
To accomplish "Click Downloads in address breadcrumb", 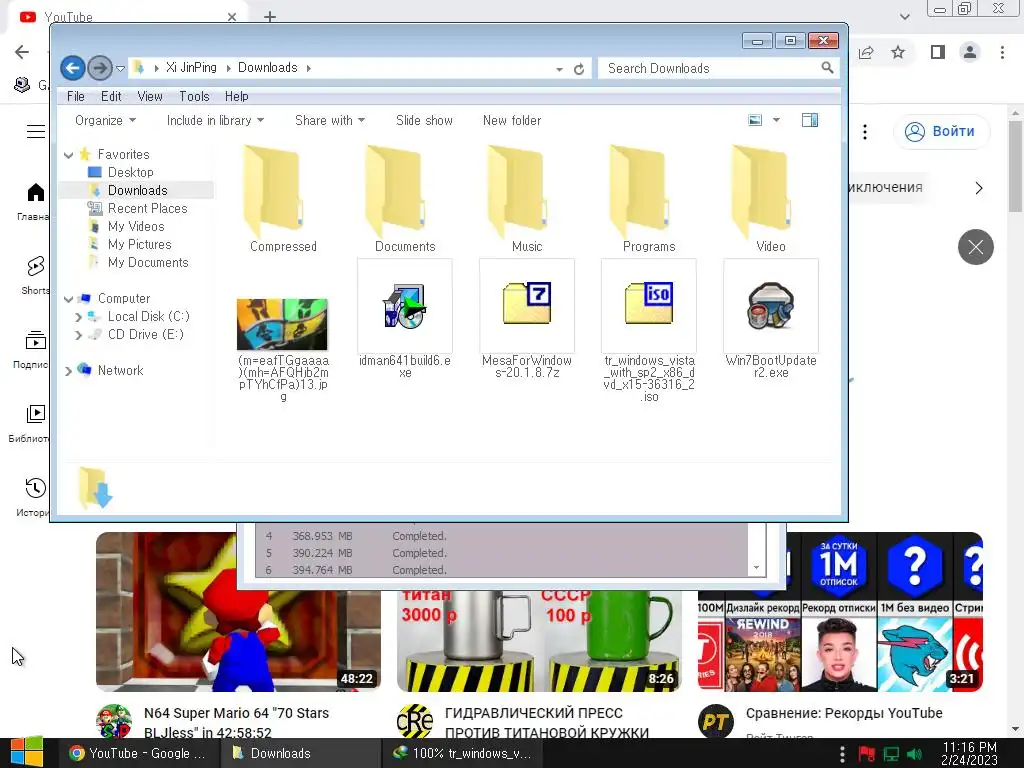I will [267, 67].
